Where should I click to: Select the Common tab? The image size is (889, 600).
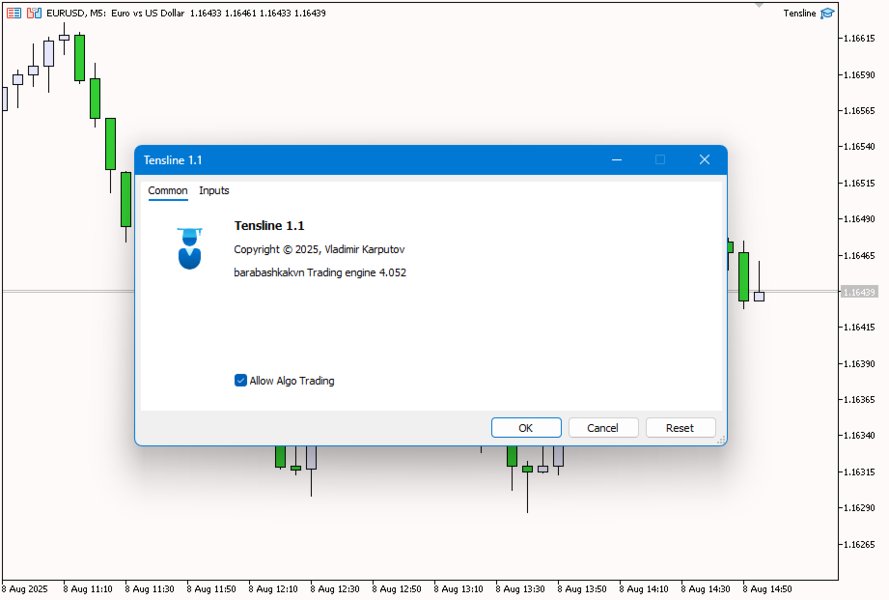coord(168,191)
